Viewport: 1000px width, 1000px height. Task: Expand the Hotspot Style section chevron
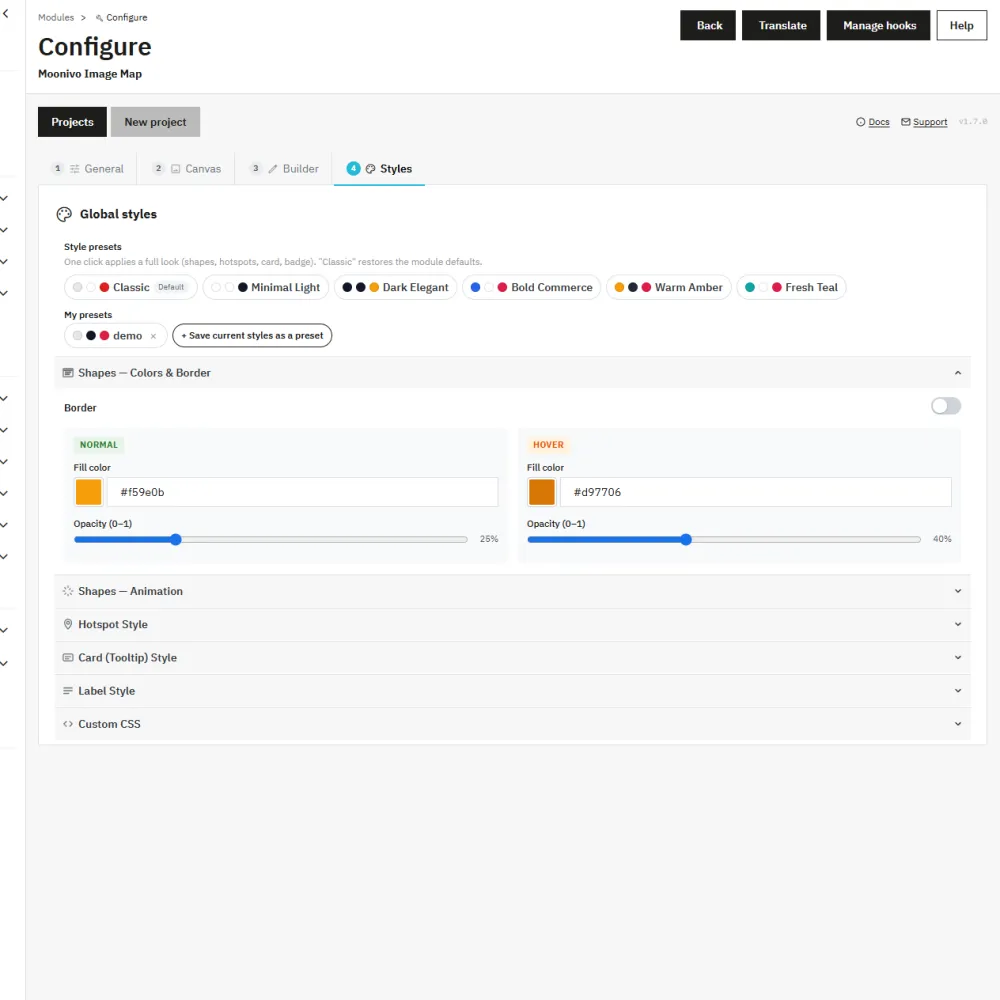(x=957, y=624)
